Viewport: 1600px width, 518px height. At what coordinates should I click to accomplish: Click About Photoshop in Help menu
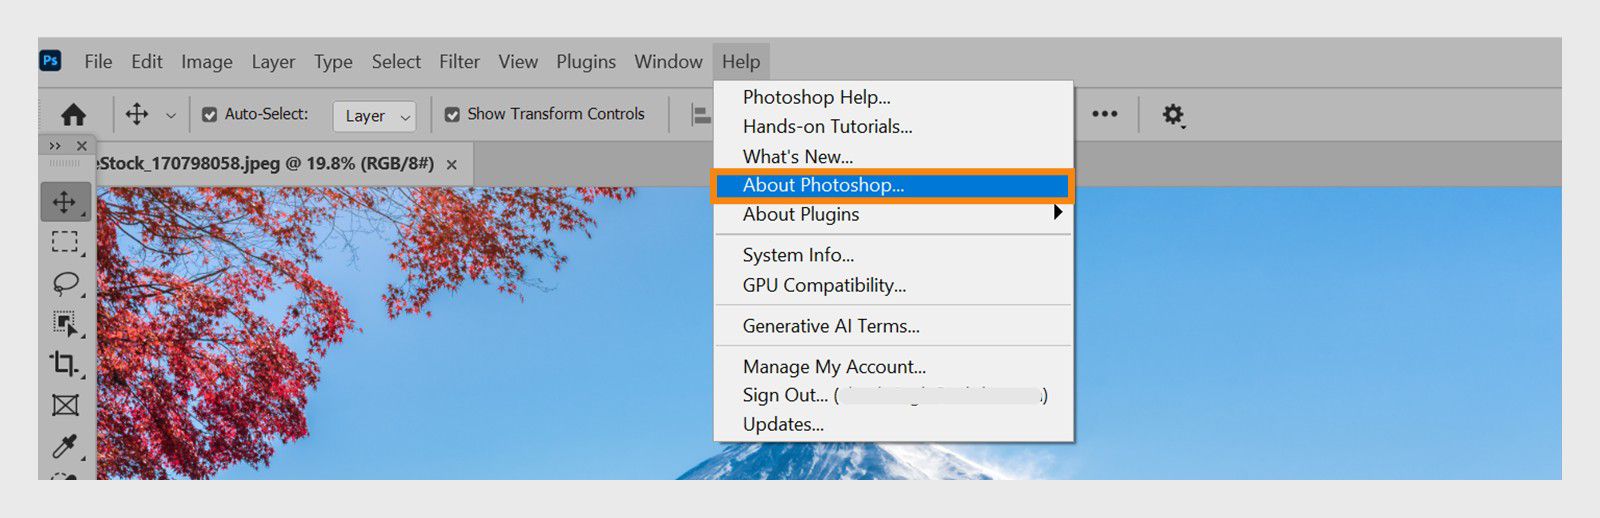pyautogui.click(x=823, y=185)
